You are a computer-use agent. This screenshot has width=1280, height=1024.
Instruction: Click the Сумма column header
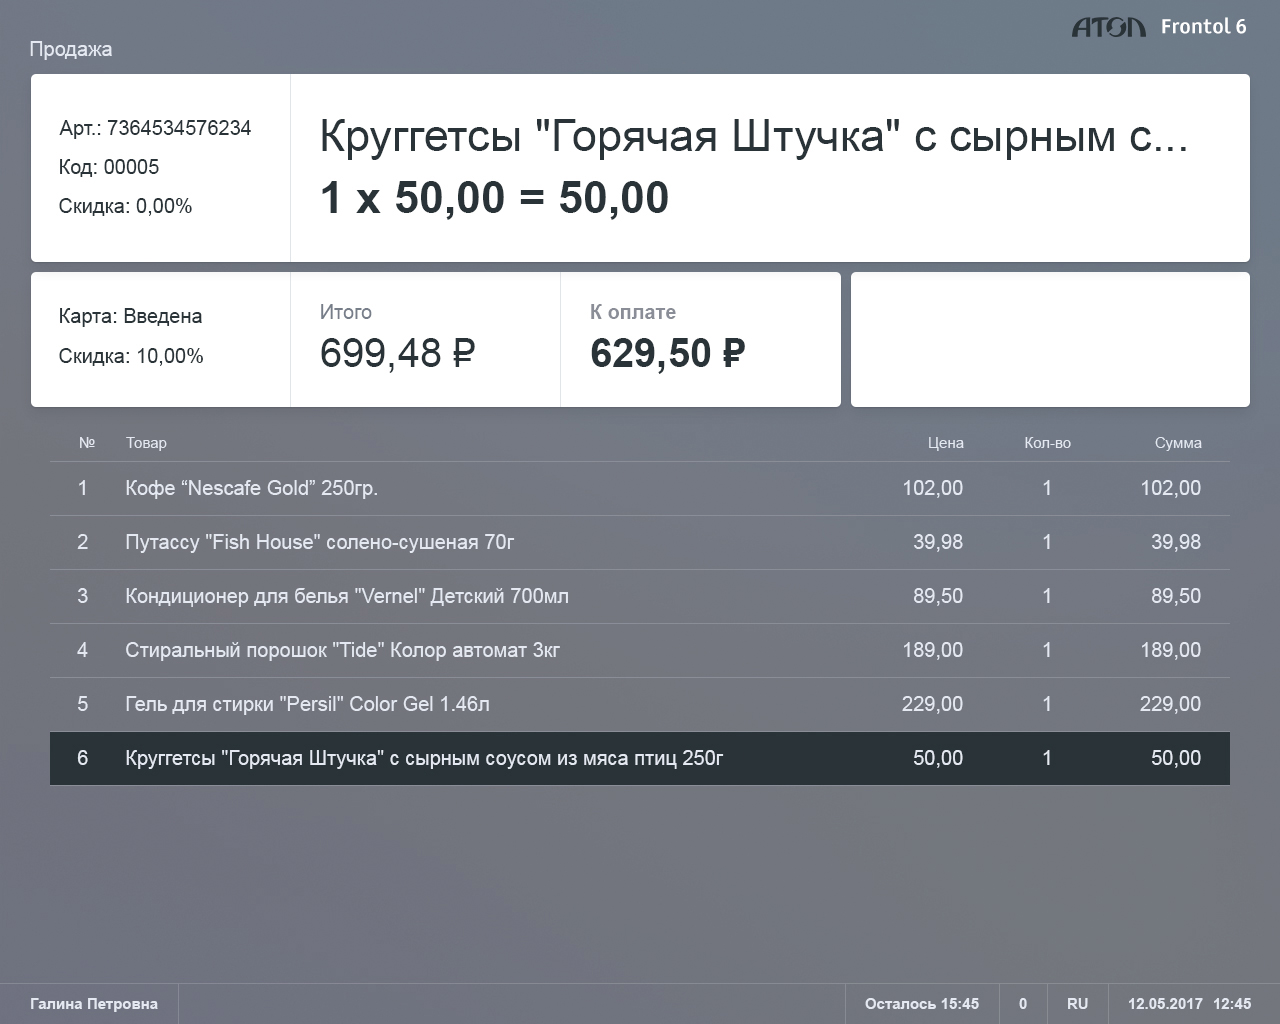coord(1178,442)
